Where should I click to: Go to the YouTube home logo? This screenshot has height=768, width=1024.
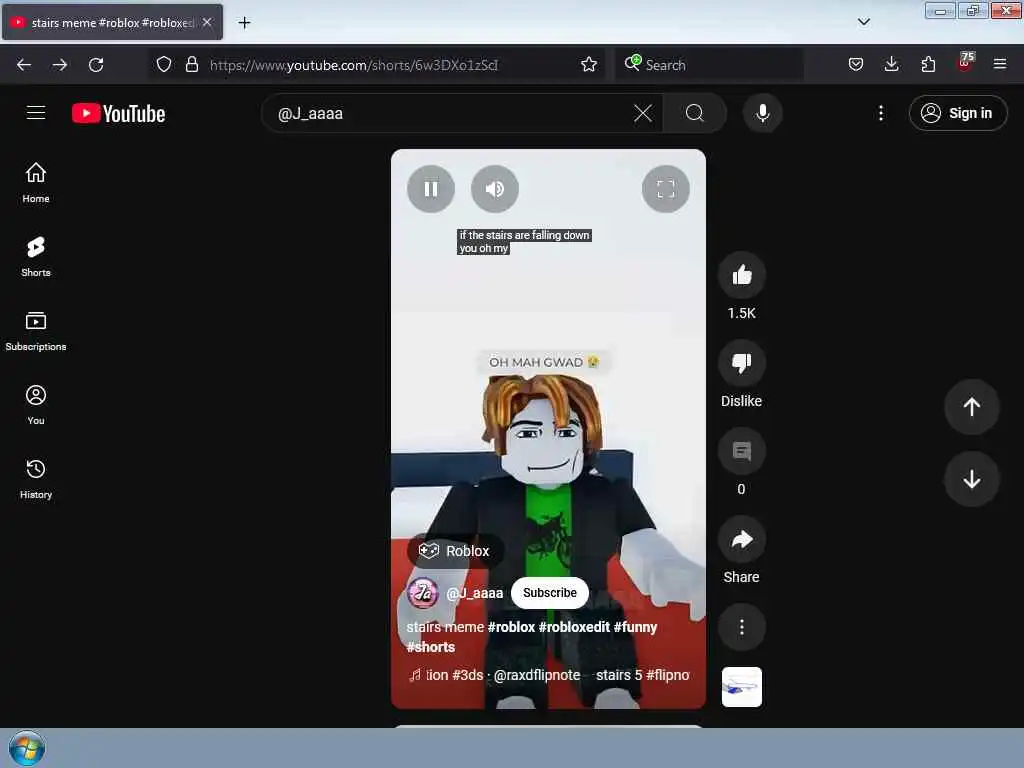(118, 114)
